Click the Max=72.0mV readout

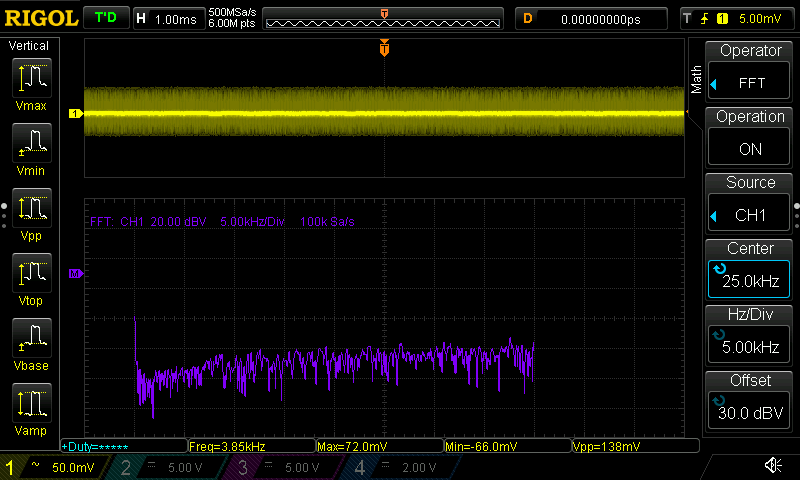[380, 446]
